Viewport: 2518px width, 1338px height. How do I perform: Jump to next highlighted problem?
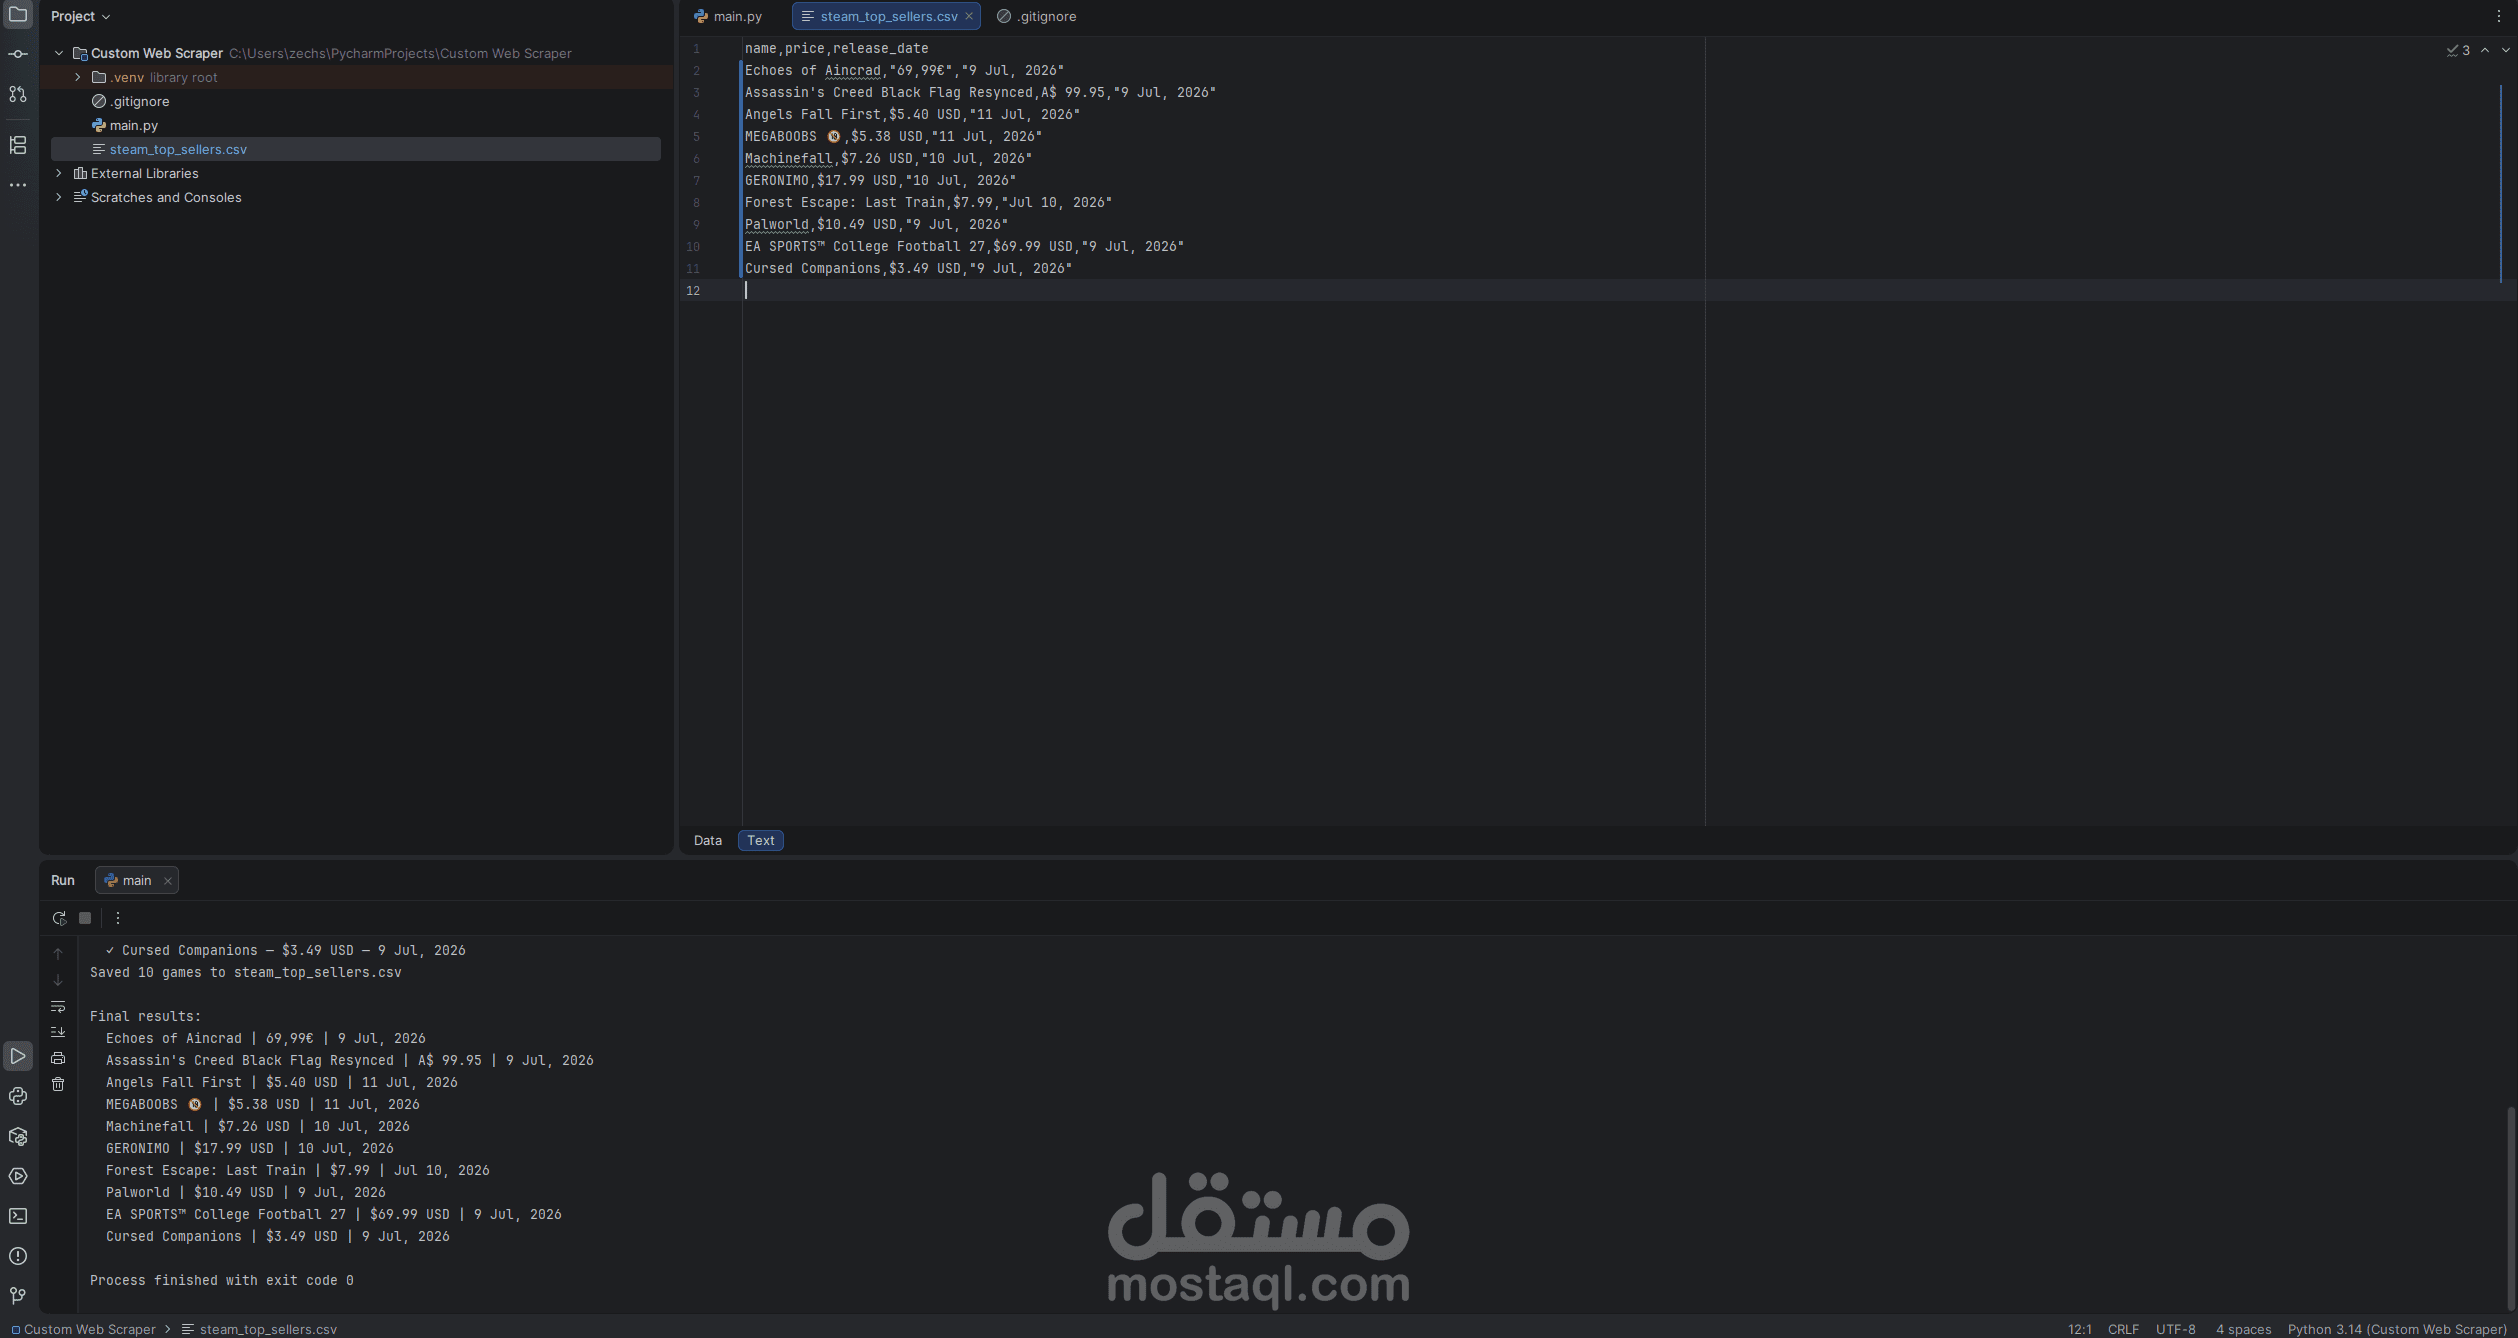[x=2505, y=50]
